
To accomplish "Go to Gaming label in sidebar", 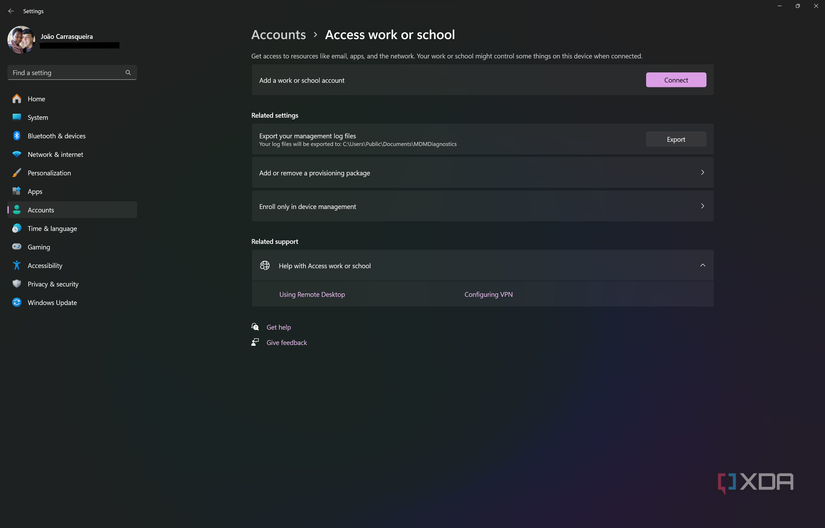I will point(39,247).
